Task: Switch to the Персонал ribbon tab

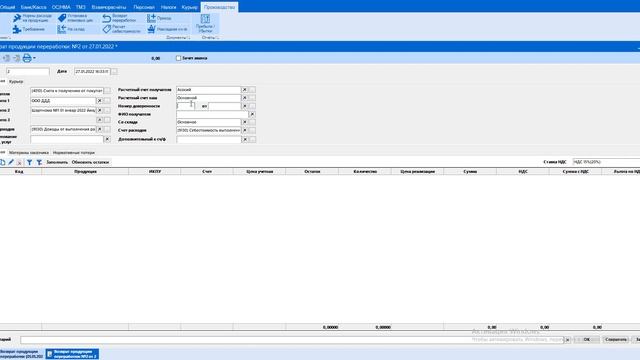Action: [x=144, y=7]
